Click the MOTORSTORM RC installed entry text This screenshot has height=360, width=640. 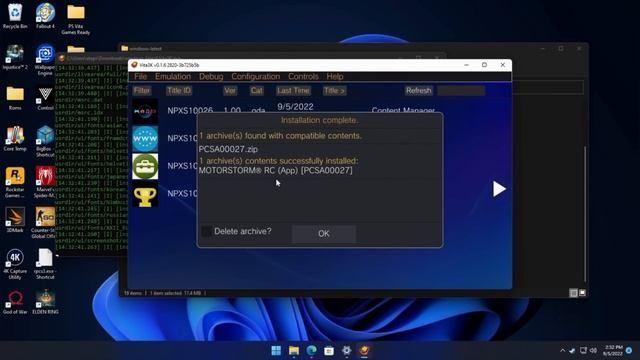(276, 171)
